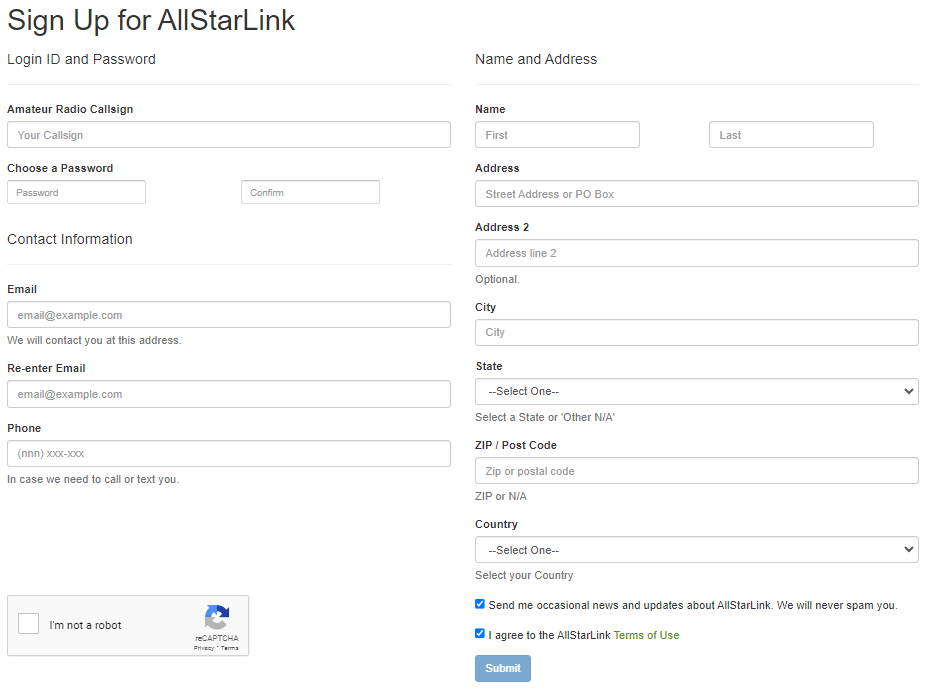Click the Confirm password field
The height and width of the screenshot is (691, 927).
[310, 191]
